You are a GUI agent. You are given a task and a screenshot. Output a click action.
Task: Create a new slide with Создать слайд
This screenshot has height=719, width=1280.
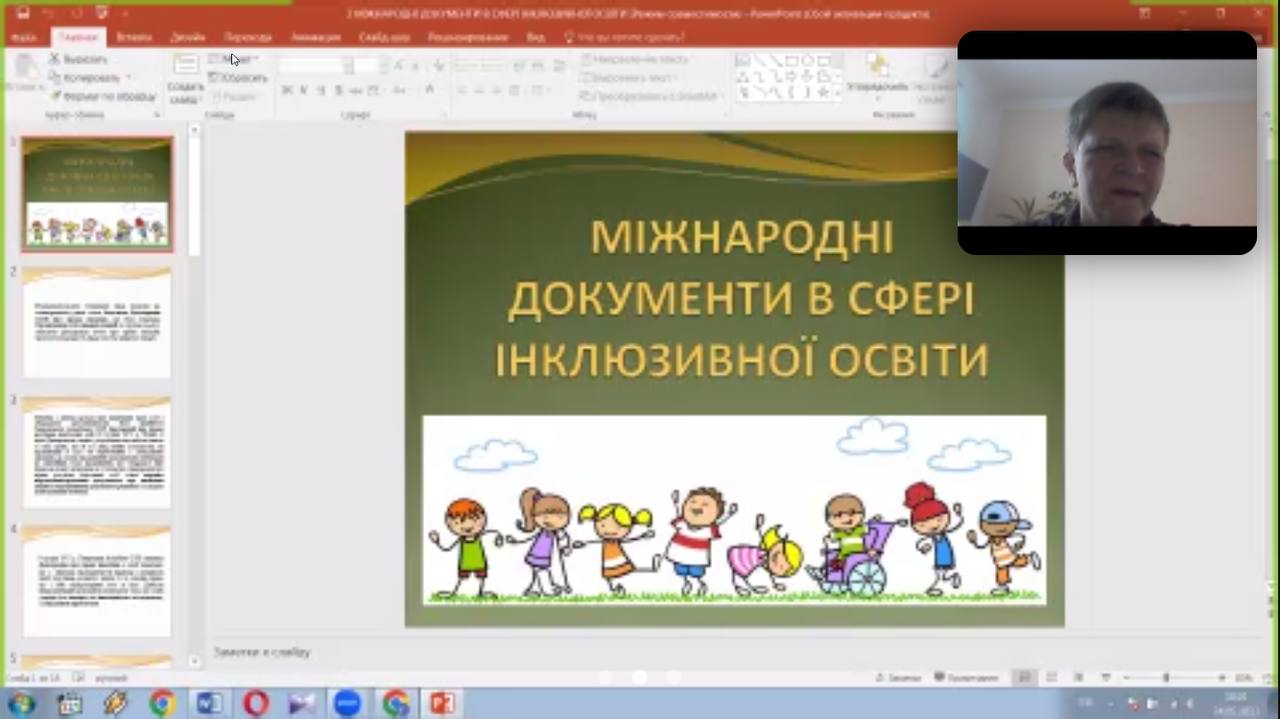pos(185,79)
